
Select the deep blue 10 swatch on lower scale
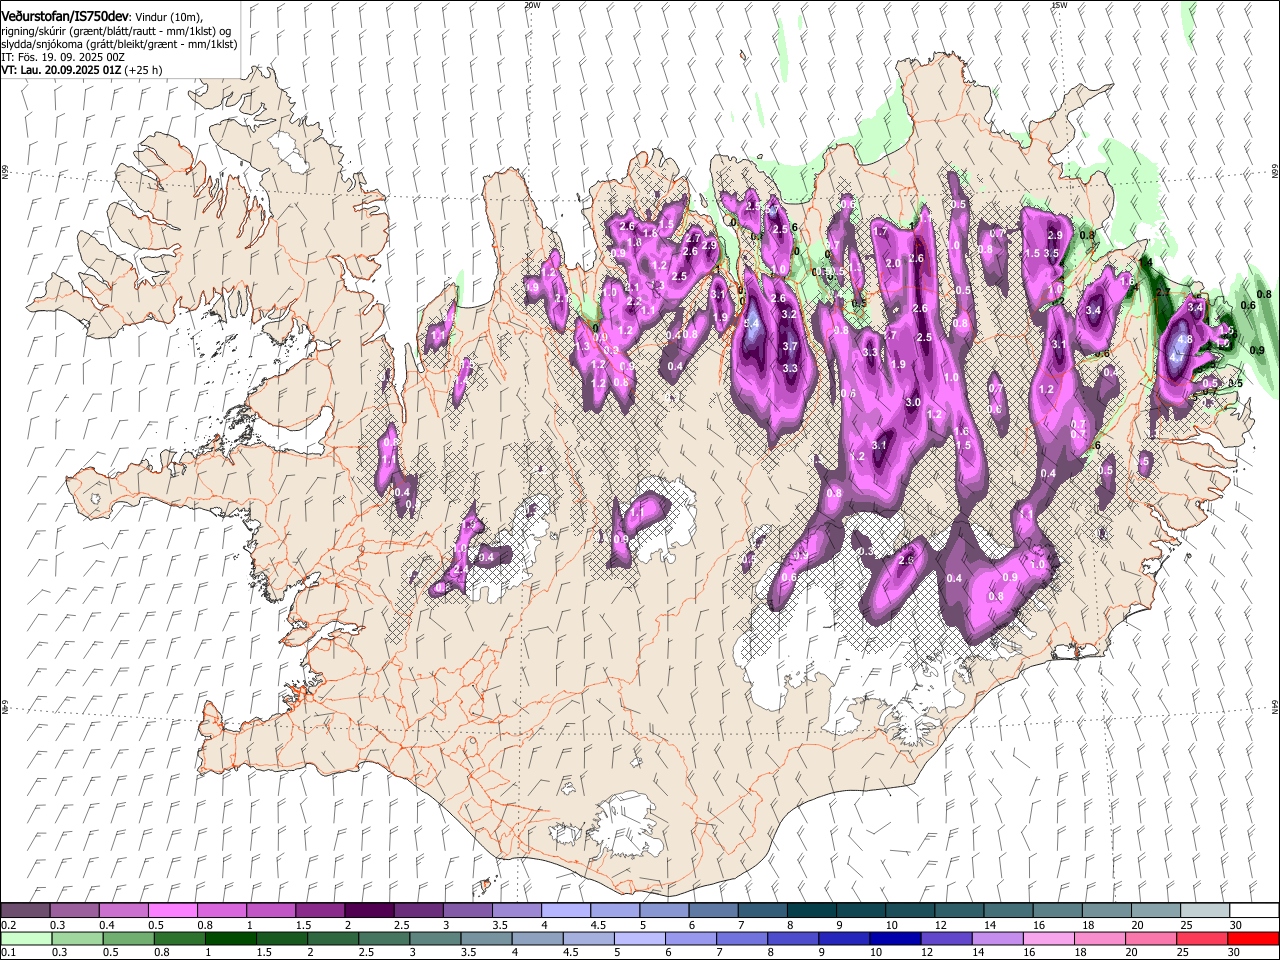894,938
